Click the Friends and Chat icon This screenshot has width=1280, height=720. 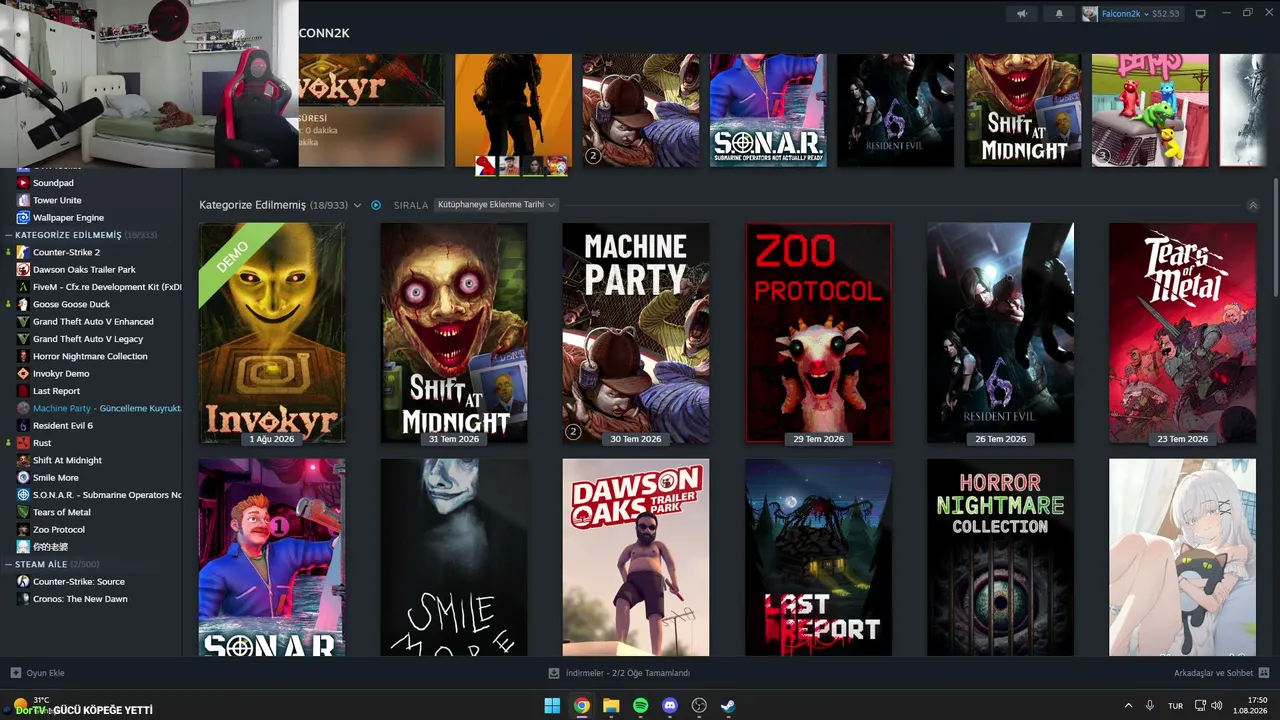1264,673
